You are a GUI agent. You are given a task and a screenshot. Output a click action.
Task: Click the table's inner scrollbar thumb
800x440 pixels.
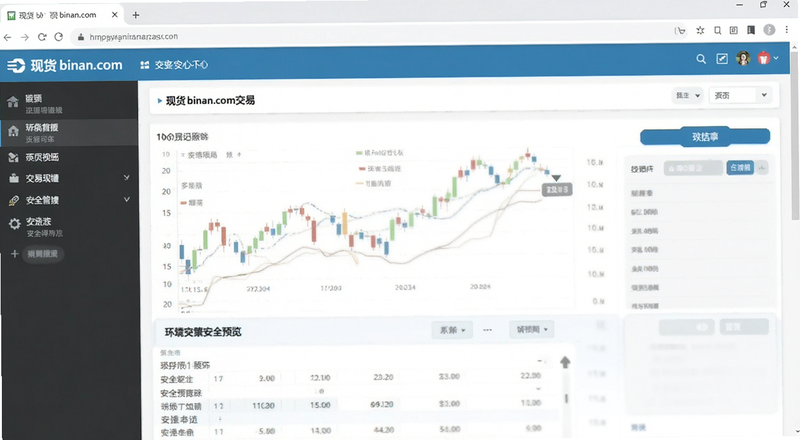(x=566, y=398)
